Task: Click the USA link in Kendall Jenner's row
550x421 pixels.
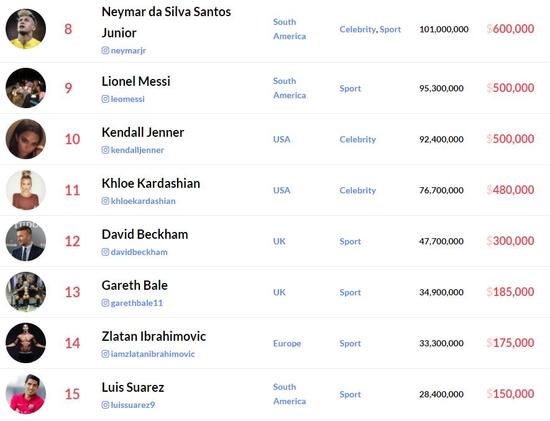Action: pyautogui.click(x=282, y=139)
